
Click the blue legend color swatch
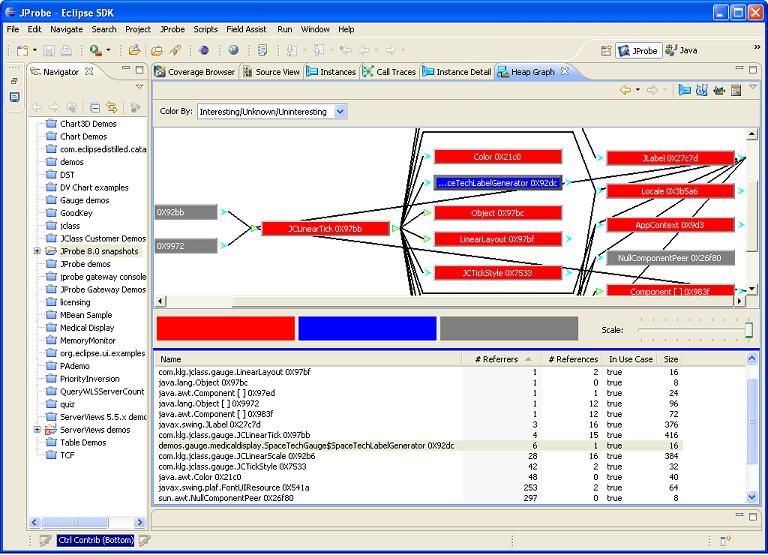click(x=367, y=328)
